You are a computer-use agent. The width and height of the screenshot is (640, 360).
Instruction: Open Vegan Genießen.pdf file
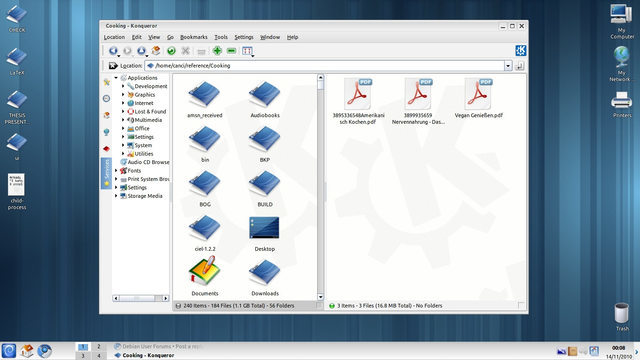(478, 98)
